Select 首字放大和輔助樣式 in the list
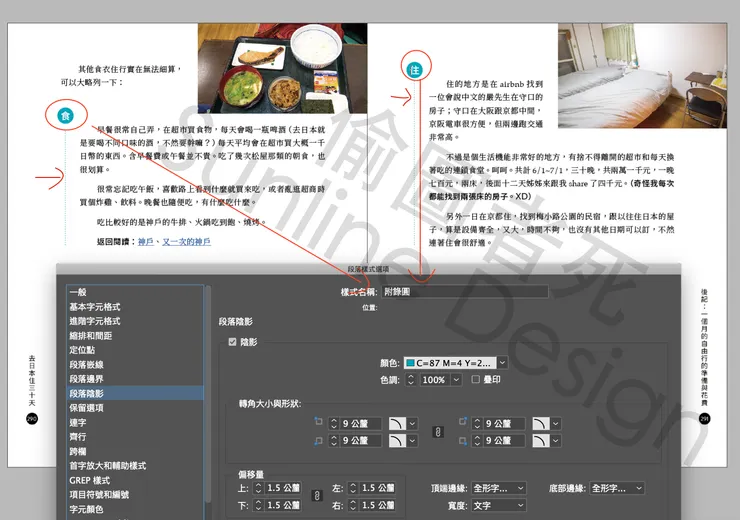The height and width of the screenshot is (520, 740). (135, 466)
